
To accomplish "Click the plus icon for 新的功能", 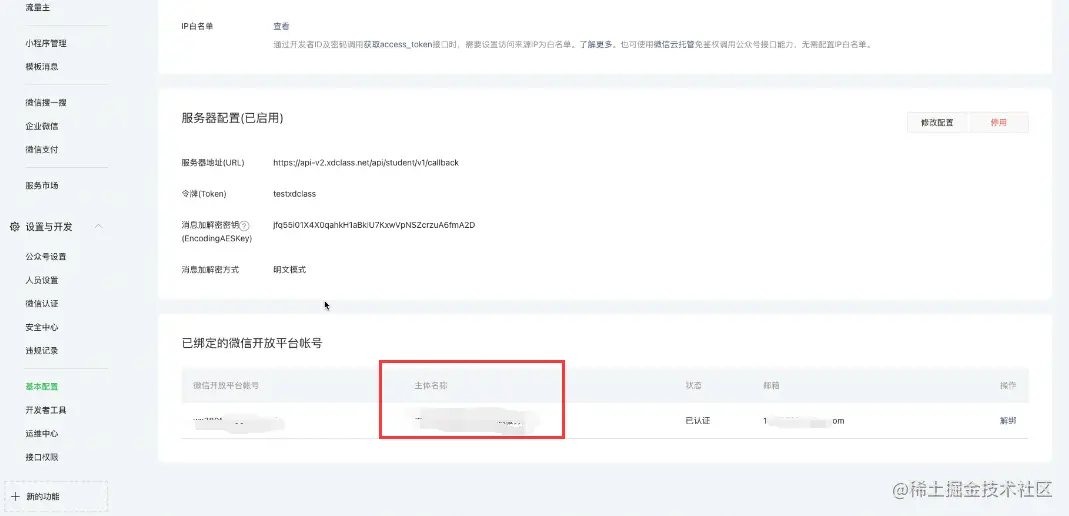I will click(x=15, y=496).
